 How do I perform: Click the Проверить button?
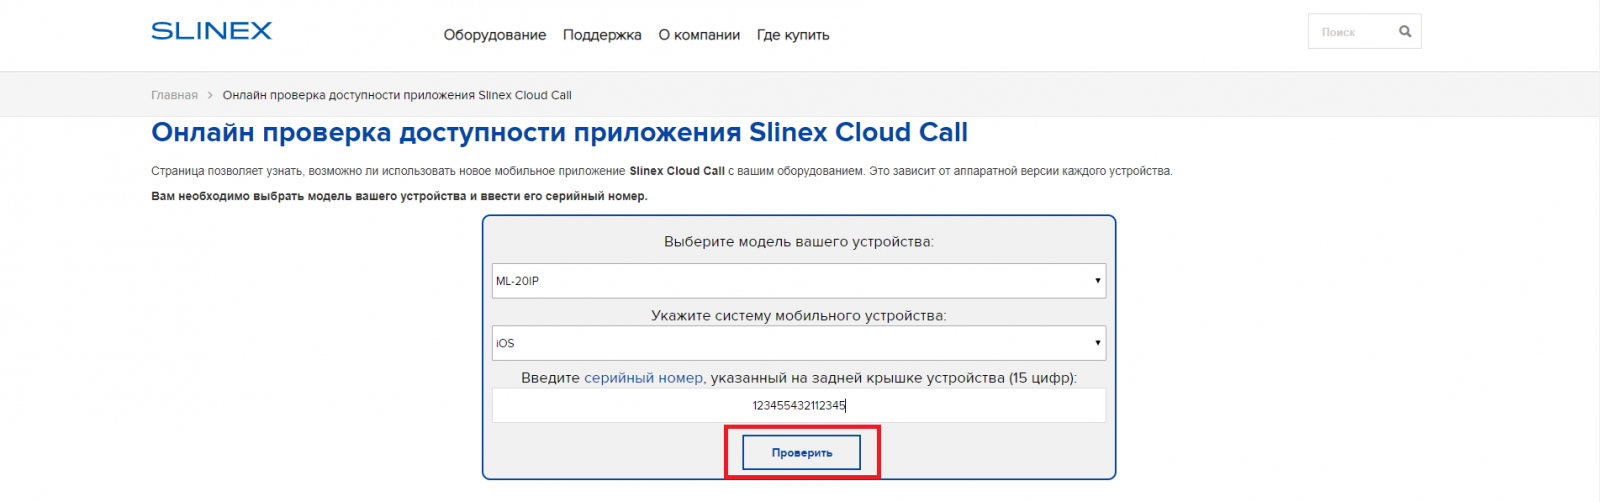tap(801, 453)
